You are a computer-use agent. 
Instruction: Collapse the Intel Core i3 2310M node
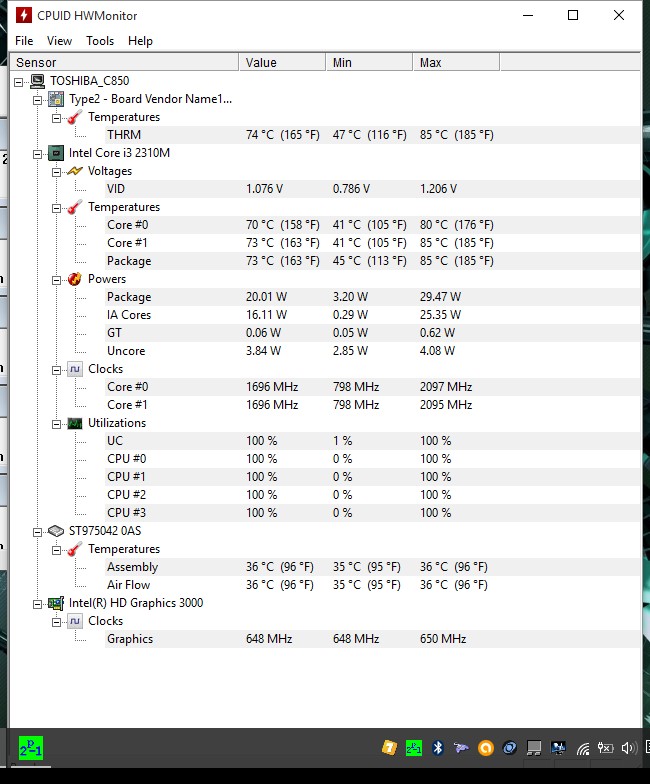point(38,153)
